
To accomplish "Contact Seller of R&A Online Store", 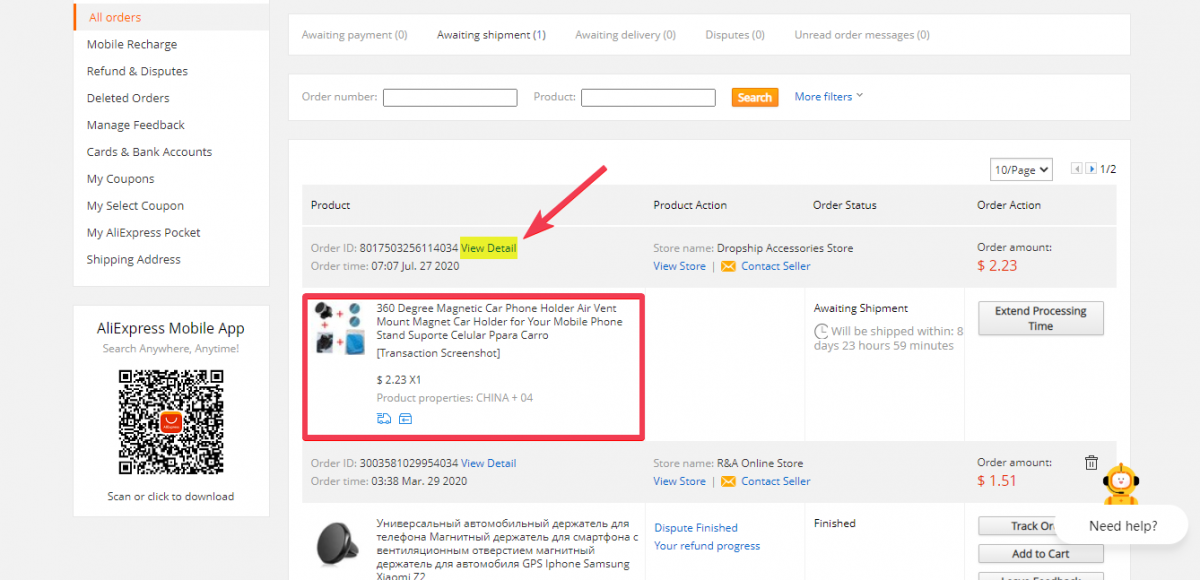I will tap(775, 481).
